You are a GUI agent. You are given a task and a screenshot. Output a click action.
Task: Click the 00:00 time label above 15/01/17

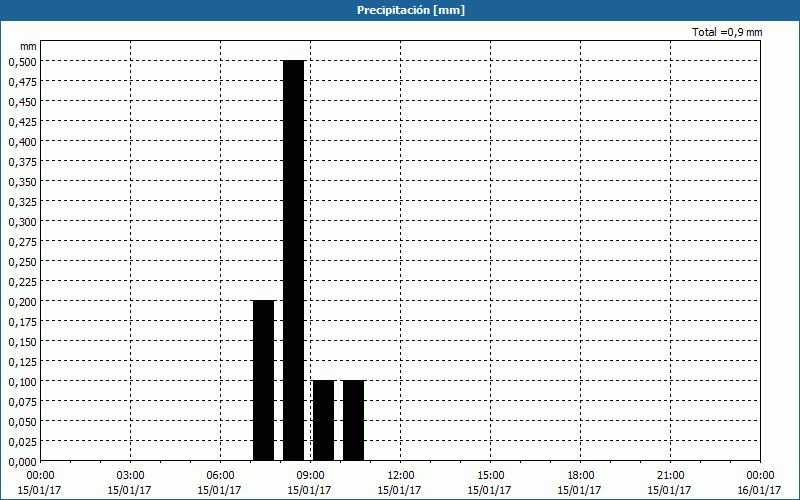(40, 476)
